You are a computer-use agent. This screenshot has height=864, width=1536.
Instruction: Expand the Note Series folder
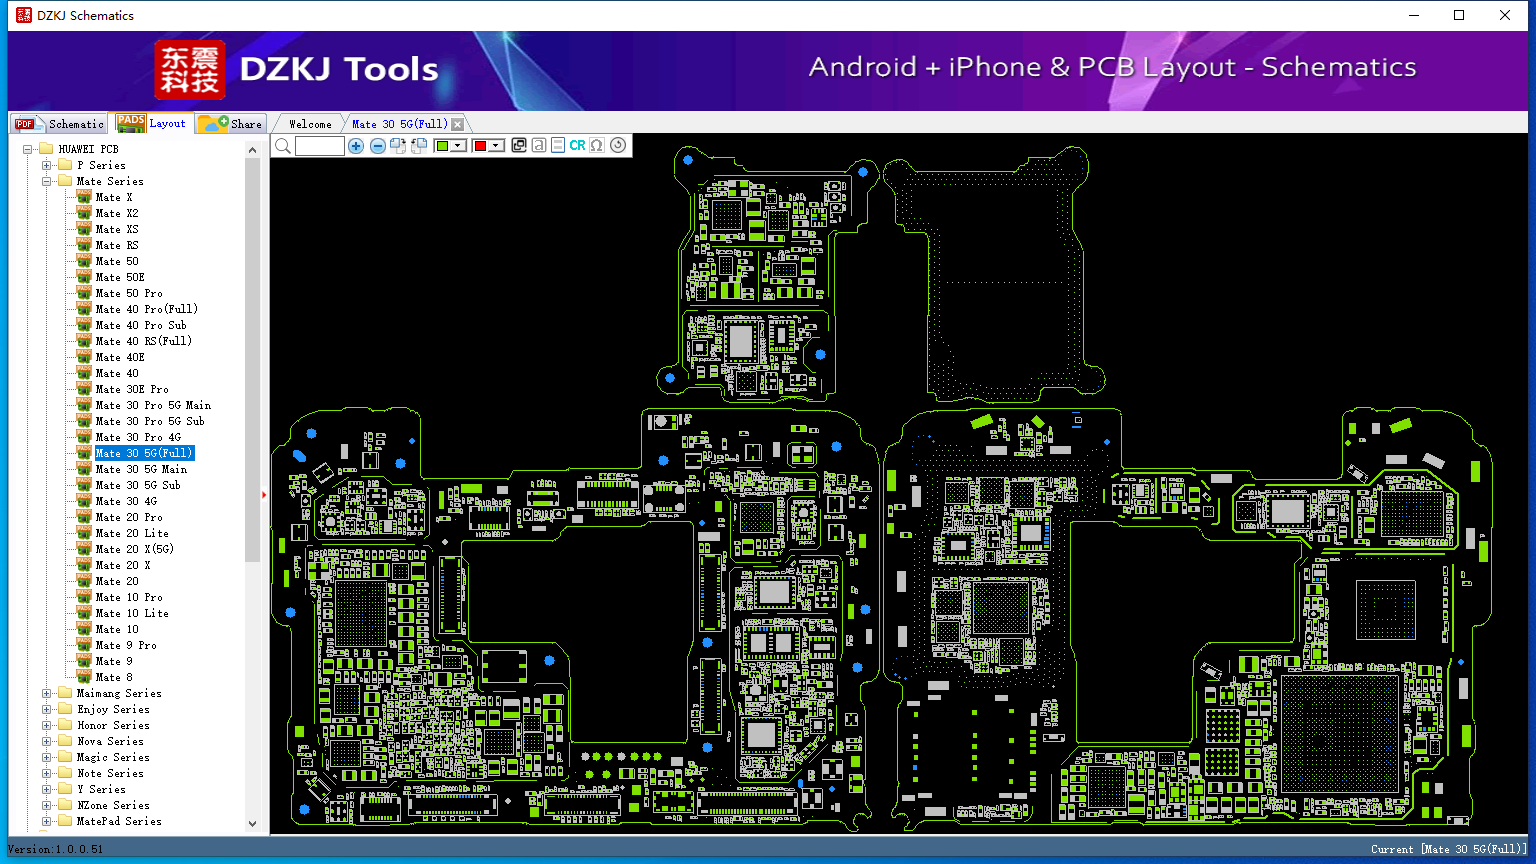(x=47, y=773)
